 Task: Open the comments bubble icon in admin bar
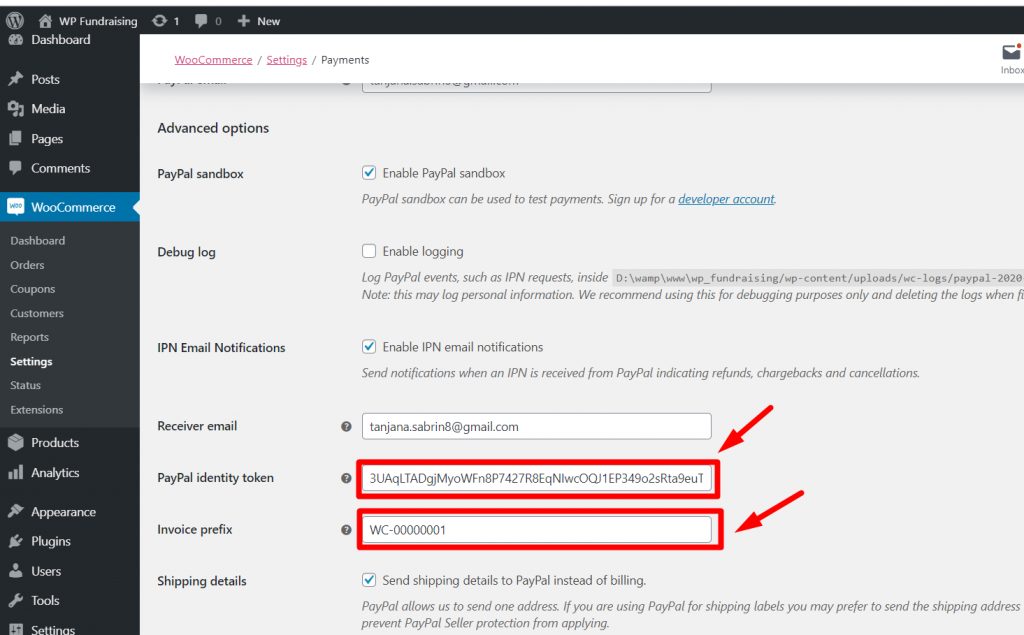click(x=201, y=21)
